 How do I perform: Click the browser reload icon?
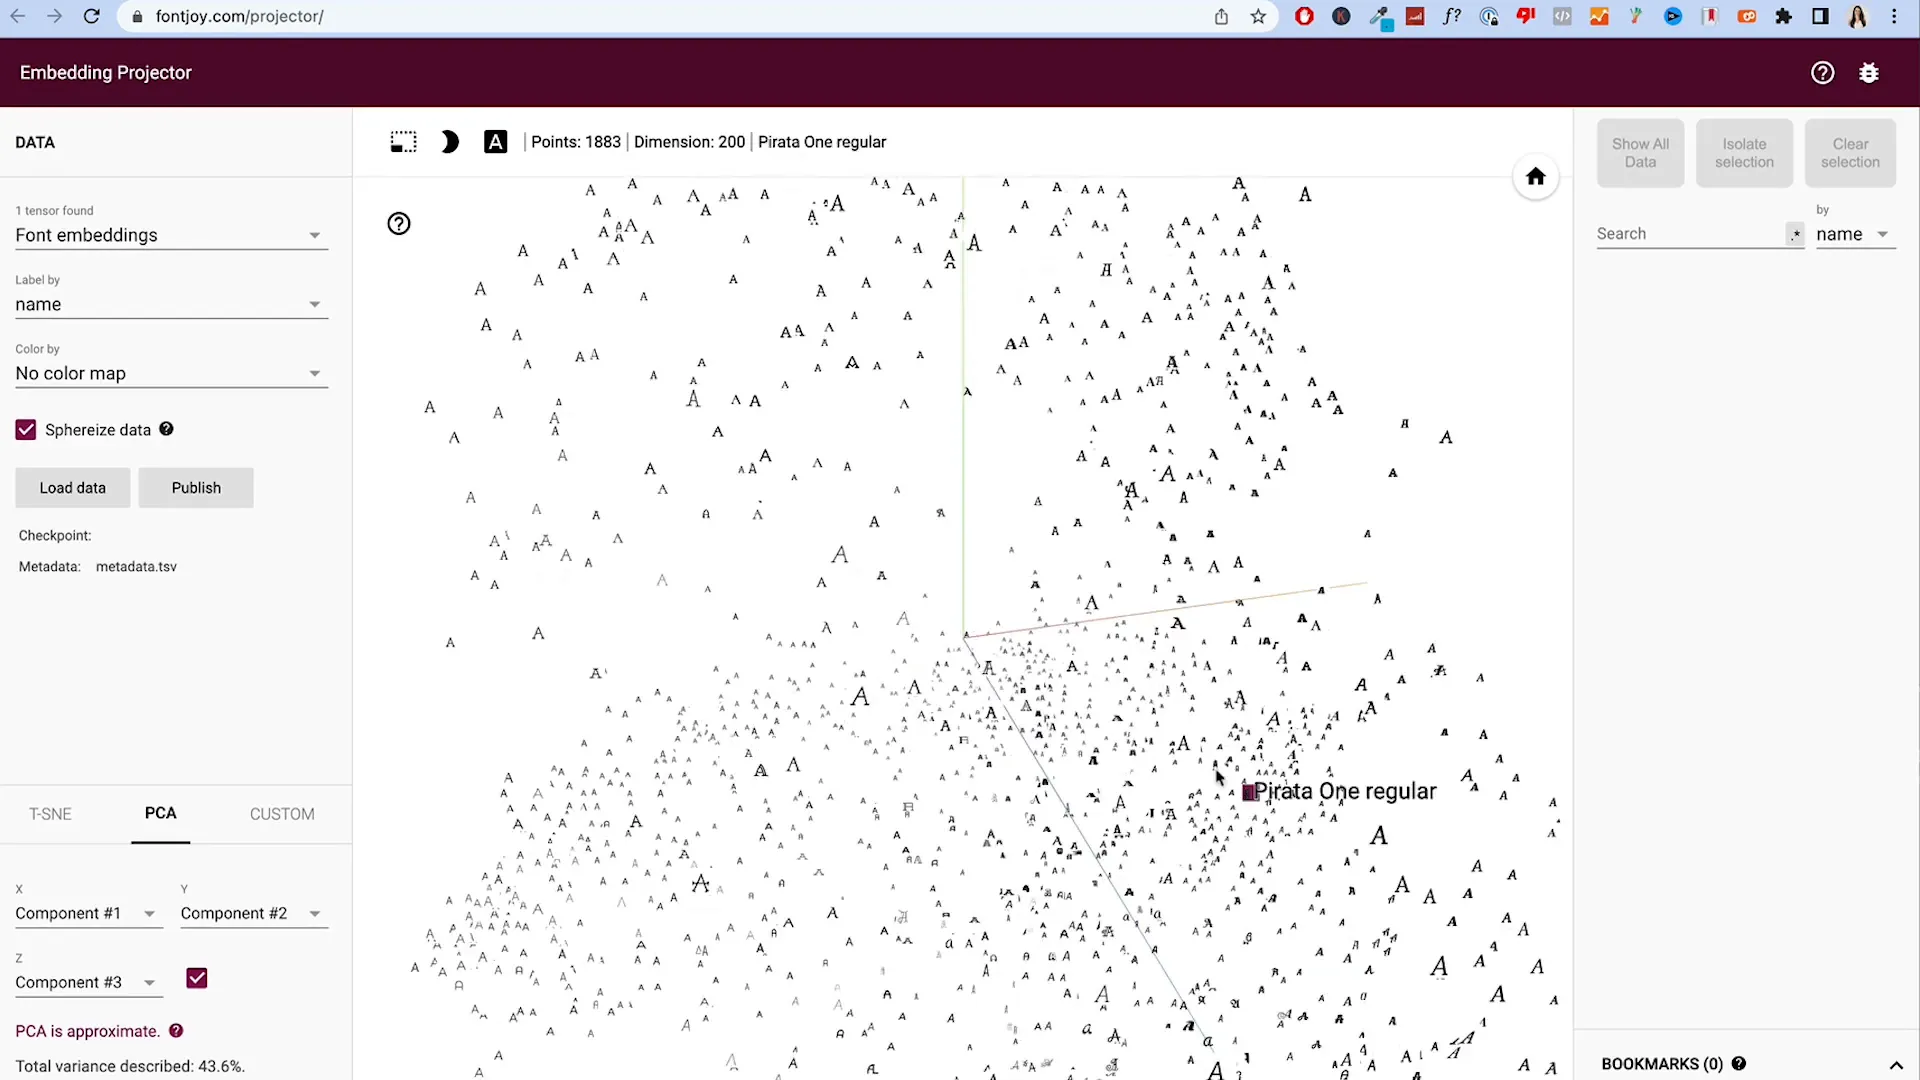click(91, 16)
